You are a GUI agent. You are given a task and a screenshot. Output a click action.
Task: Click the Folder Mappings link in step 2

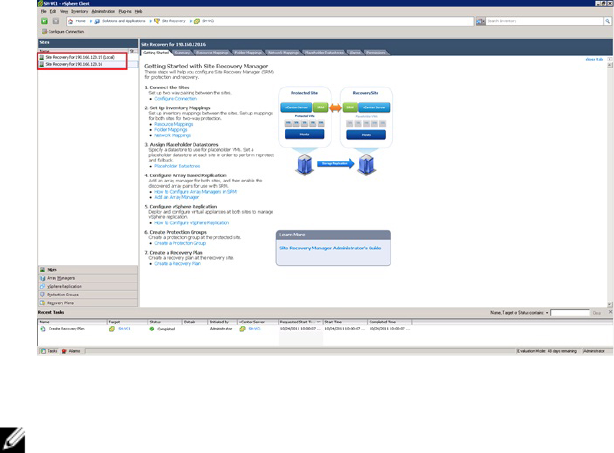[171, 130]
